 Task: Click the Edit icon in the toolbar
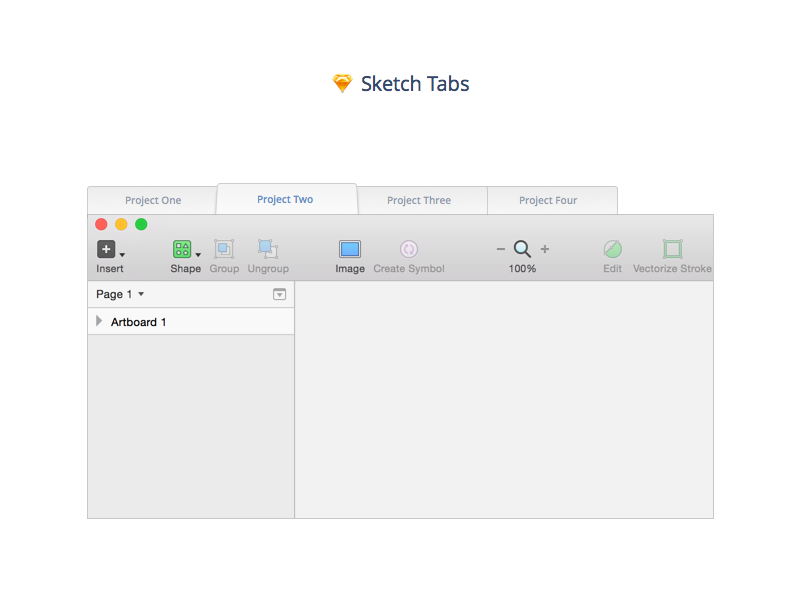(x=612, y=250)
